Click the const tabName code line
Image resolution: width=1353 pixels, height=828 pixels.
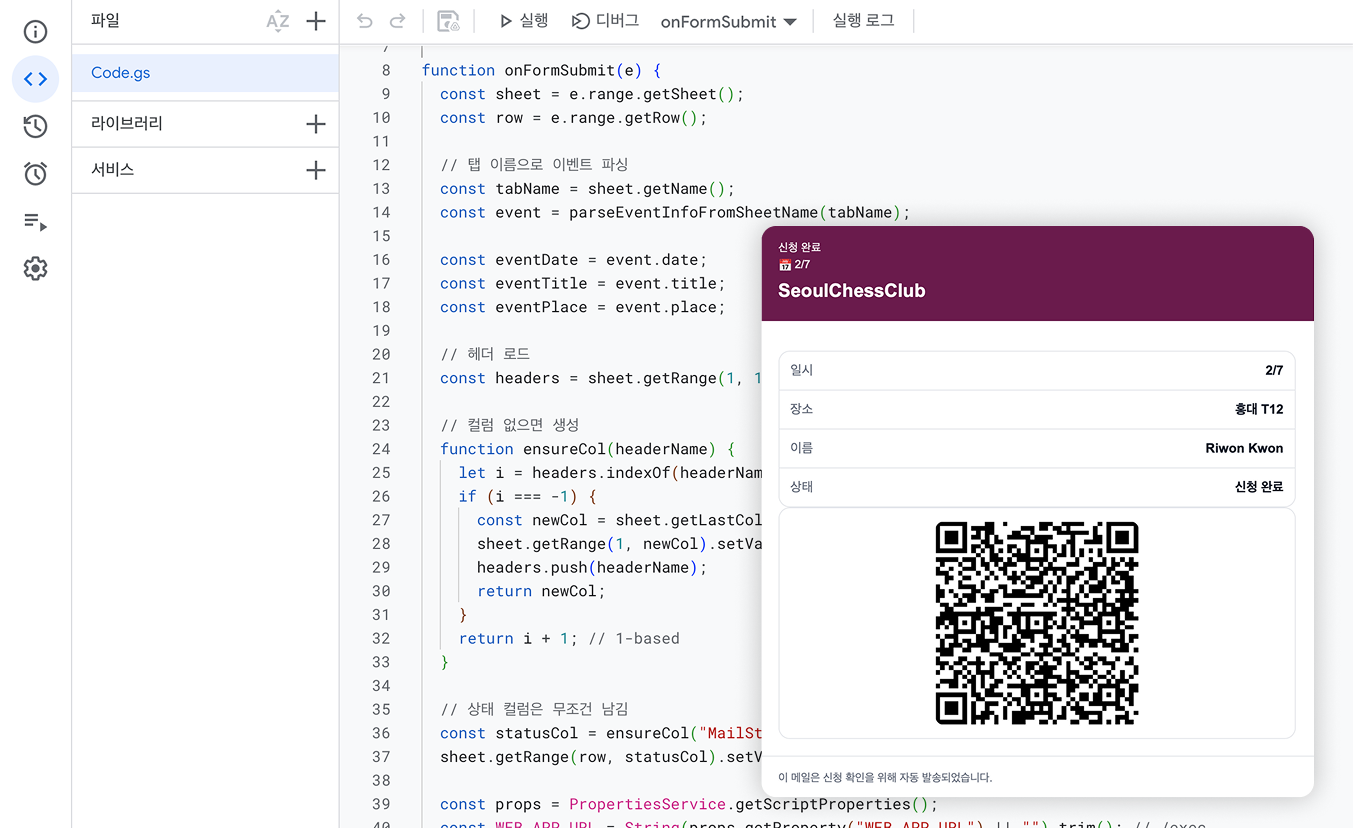pyautogui.click(x=587, y=189)
